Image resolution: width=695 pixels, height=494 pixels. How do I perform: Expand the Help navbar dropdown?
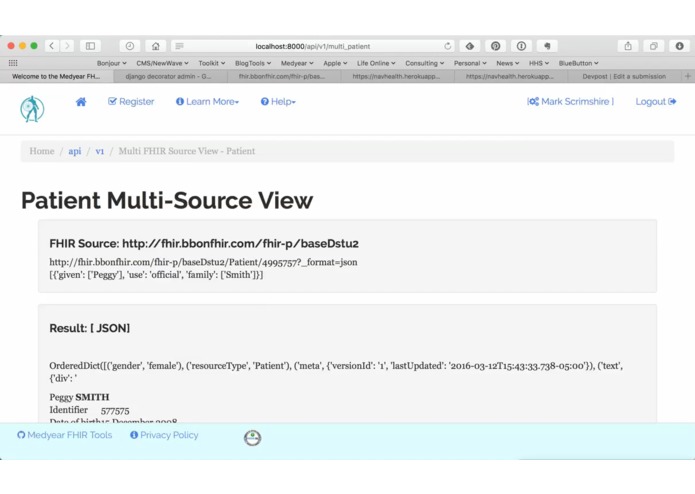click(x=278, y=102)
